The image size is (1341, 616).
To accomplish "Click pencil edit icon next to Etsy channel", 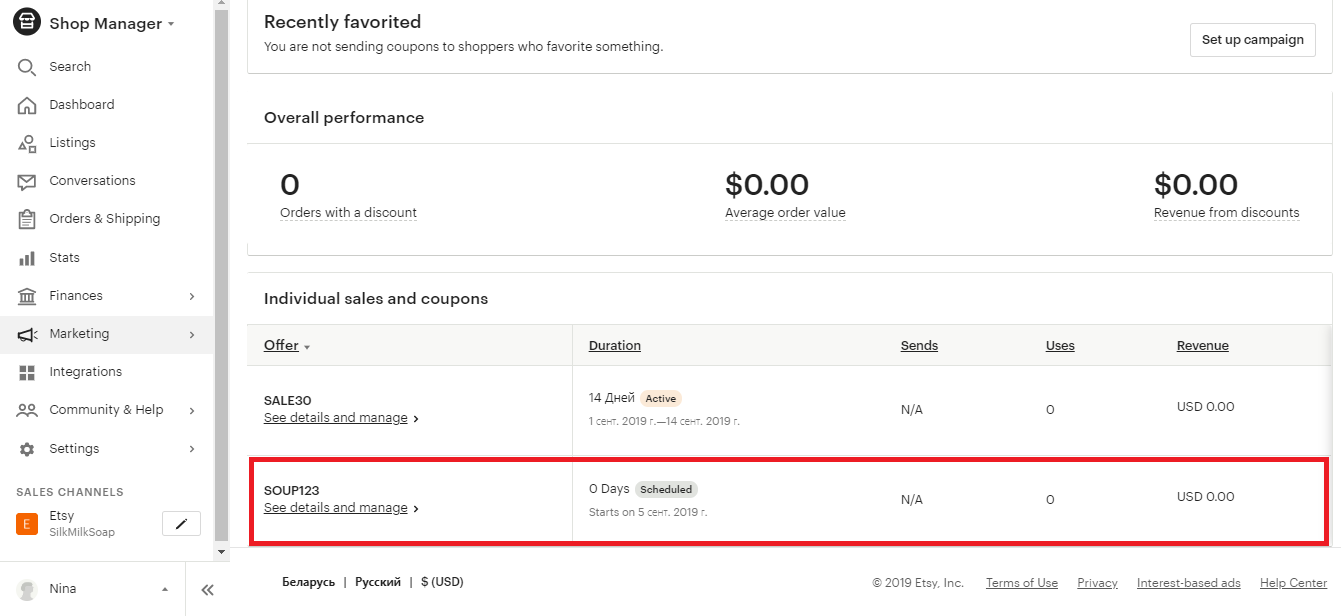I will click(181, 523).
